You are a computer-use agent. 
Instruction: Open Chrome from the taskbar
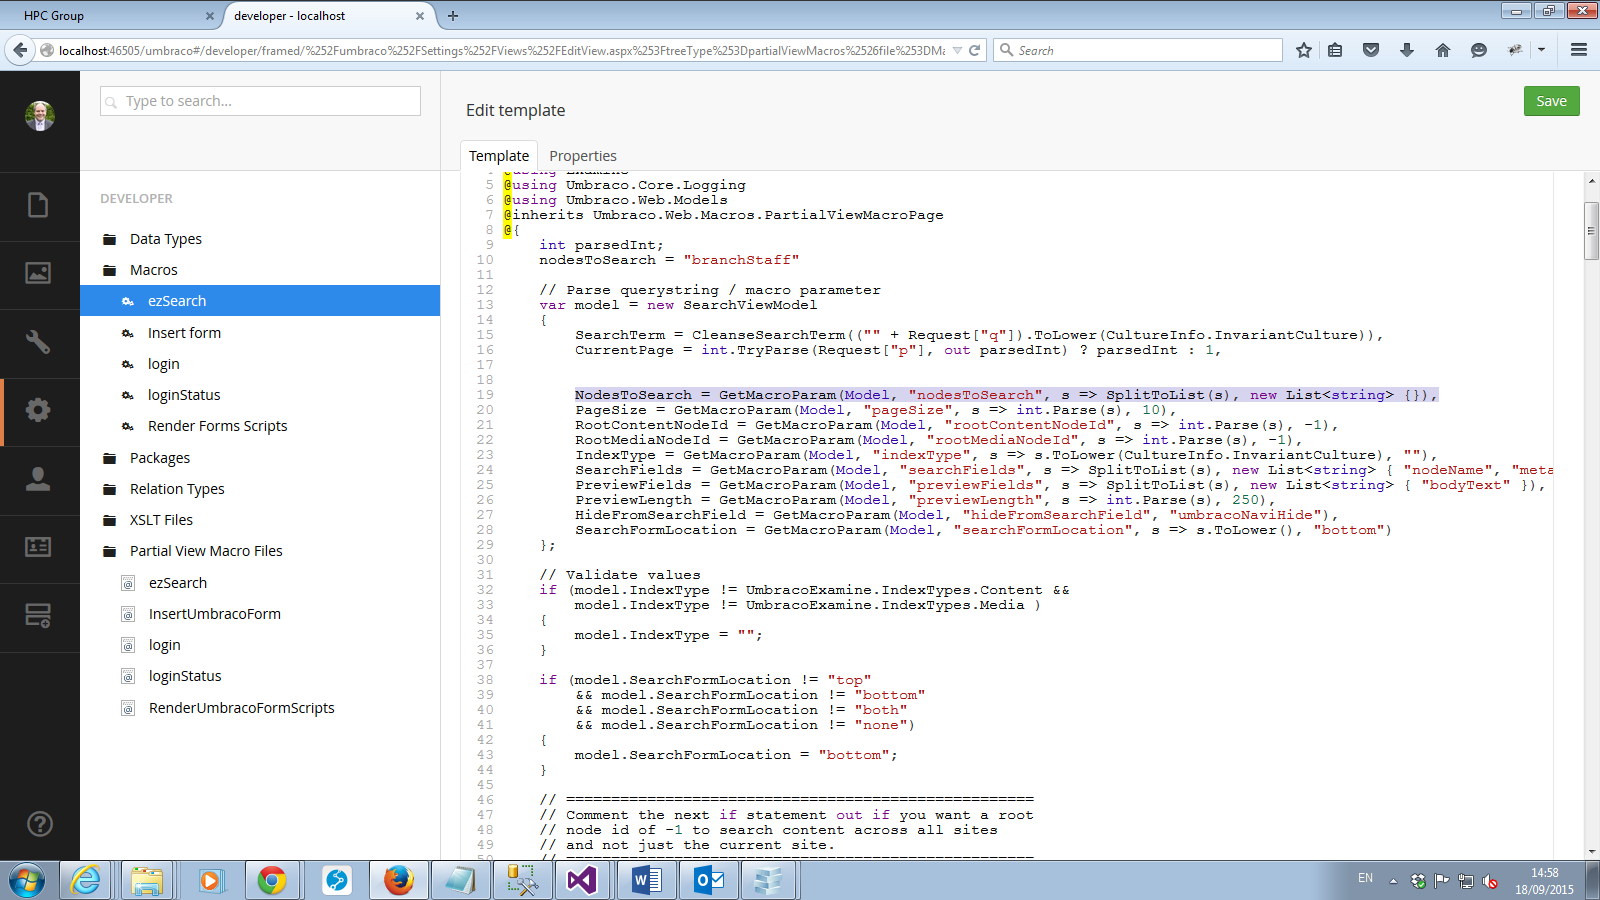click(x=271, y=881)
